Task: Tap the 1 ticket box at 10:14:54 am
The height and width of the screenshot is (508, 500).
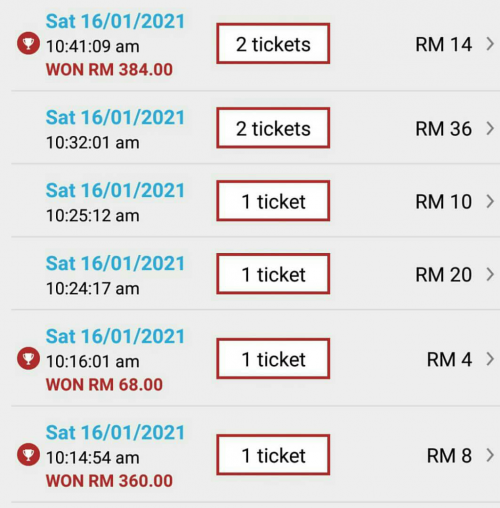Action: (273, 455)
